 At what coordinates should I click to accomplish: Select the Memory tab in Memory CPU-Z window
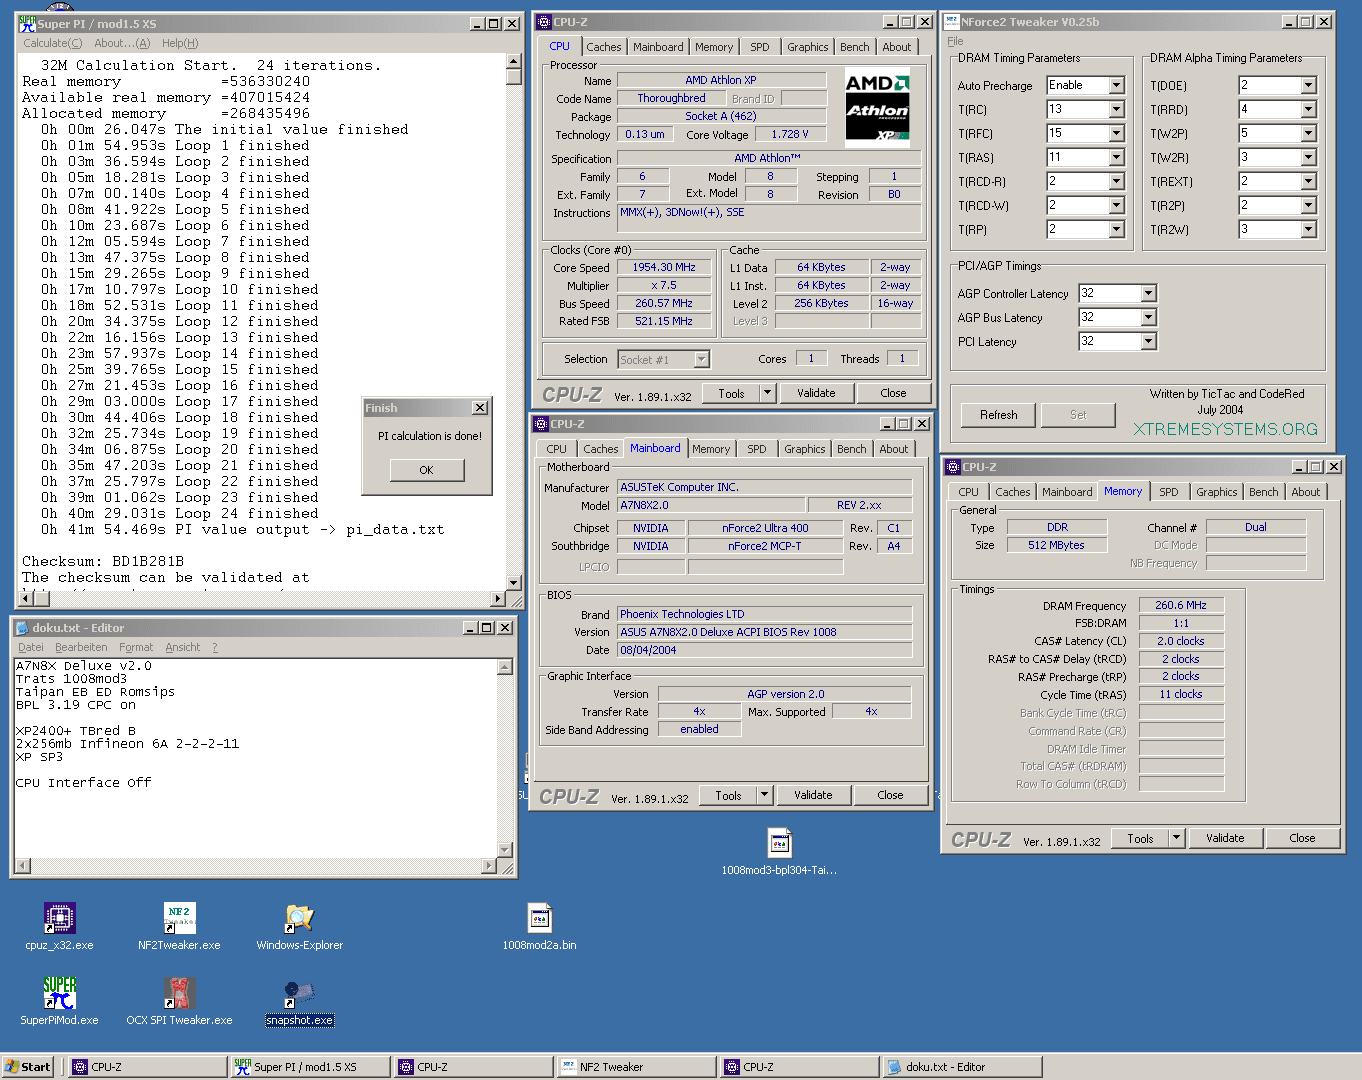point(1123,491)
